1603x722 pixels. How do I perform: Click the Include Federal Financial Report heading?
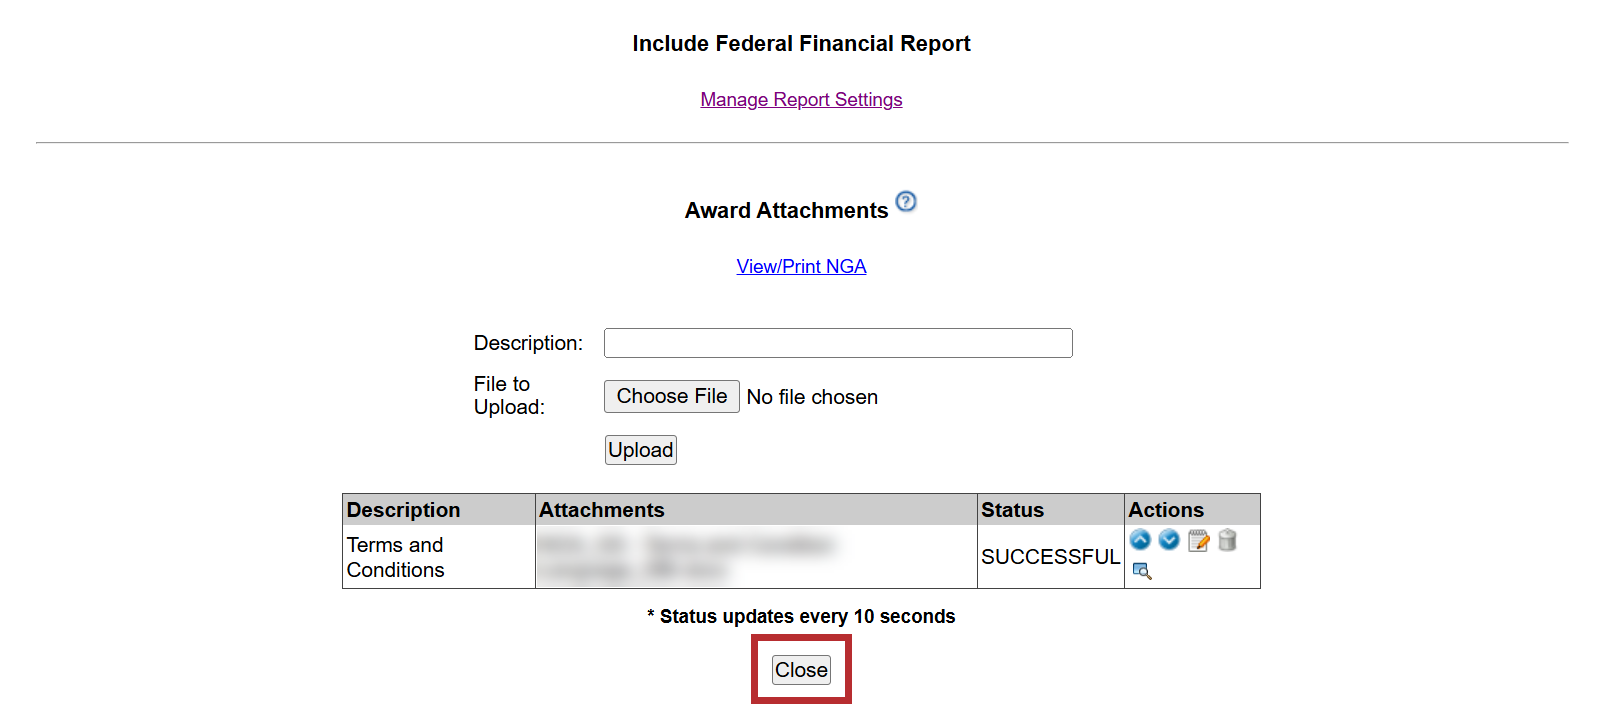tap(801, 44)
